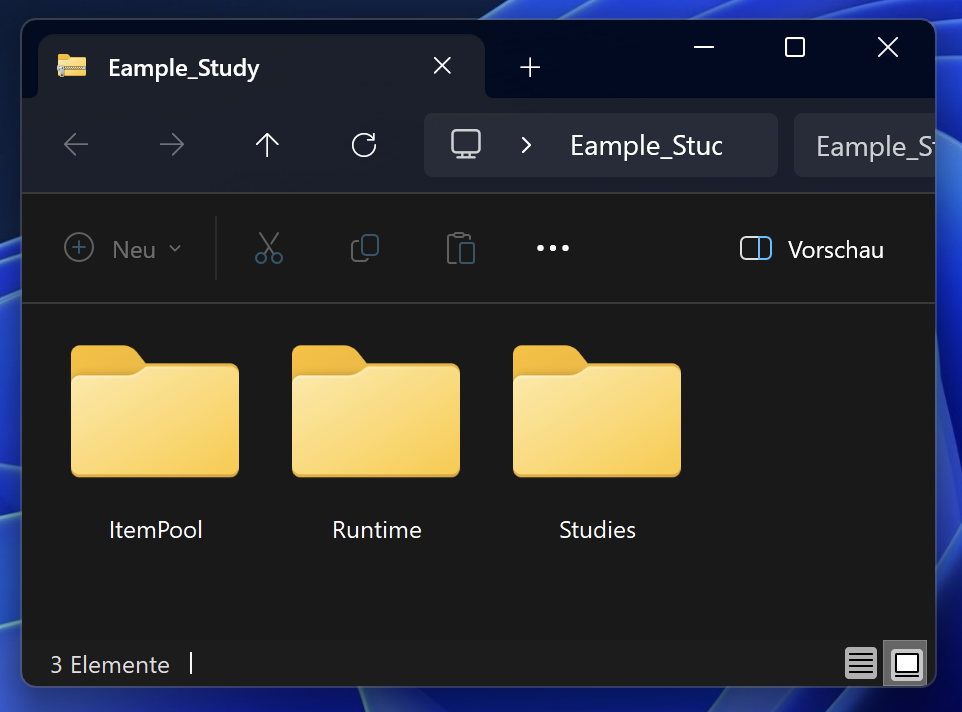Click the Studies folder name

coord(598,530)
